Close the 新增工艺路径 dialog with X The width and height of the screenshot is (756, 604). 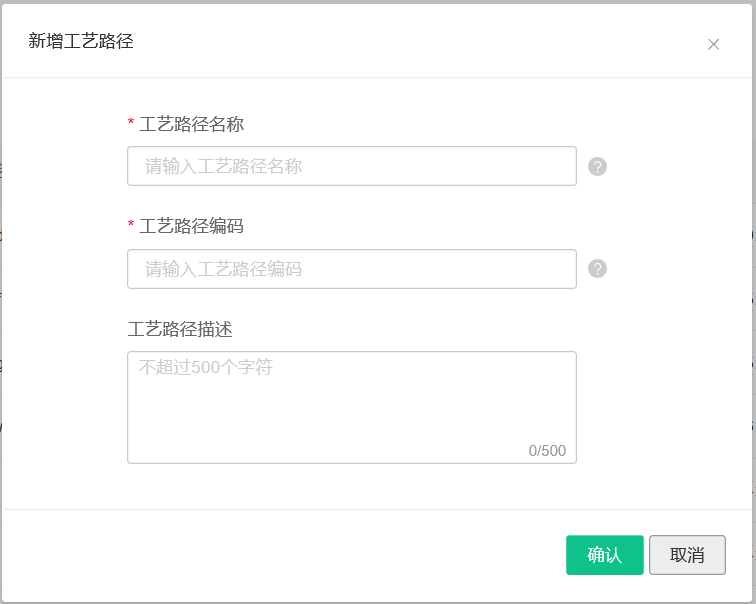[713, 44]
